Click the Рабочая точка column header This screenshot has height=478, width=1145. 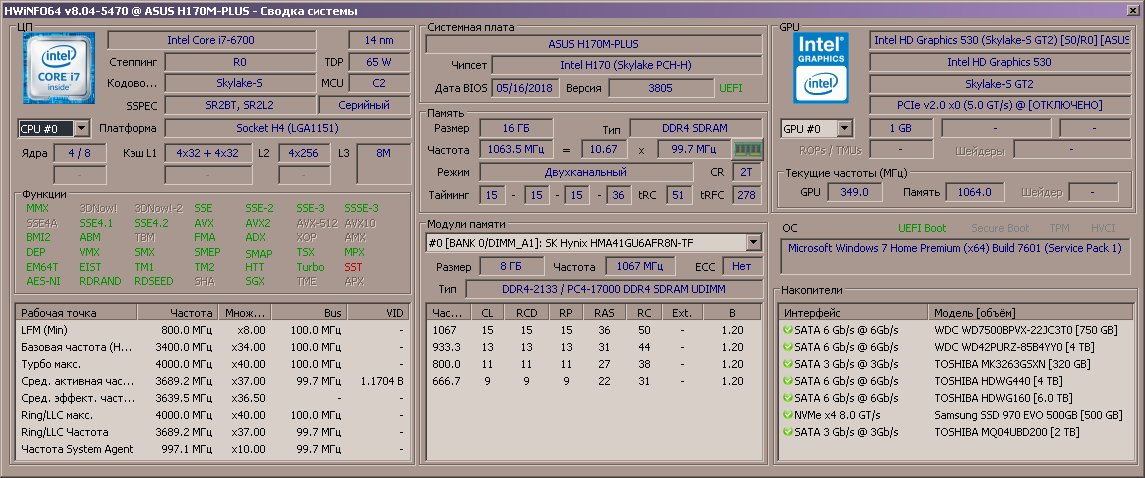pyautogui.click(x=75, y=312)
